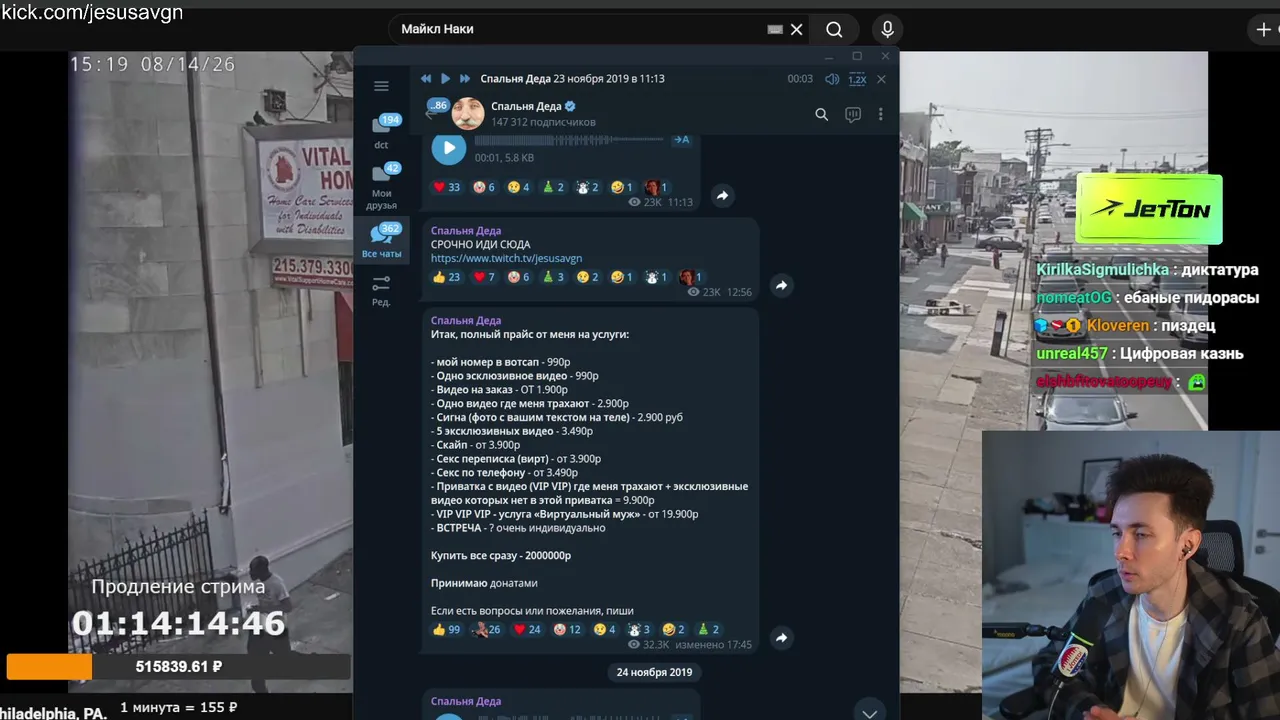Click 147 312 подписчиков subscriber count

click(543, 122)
